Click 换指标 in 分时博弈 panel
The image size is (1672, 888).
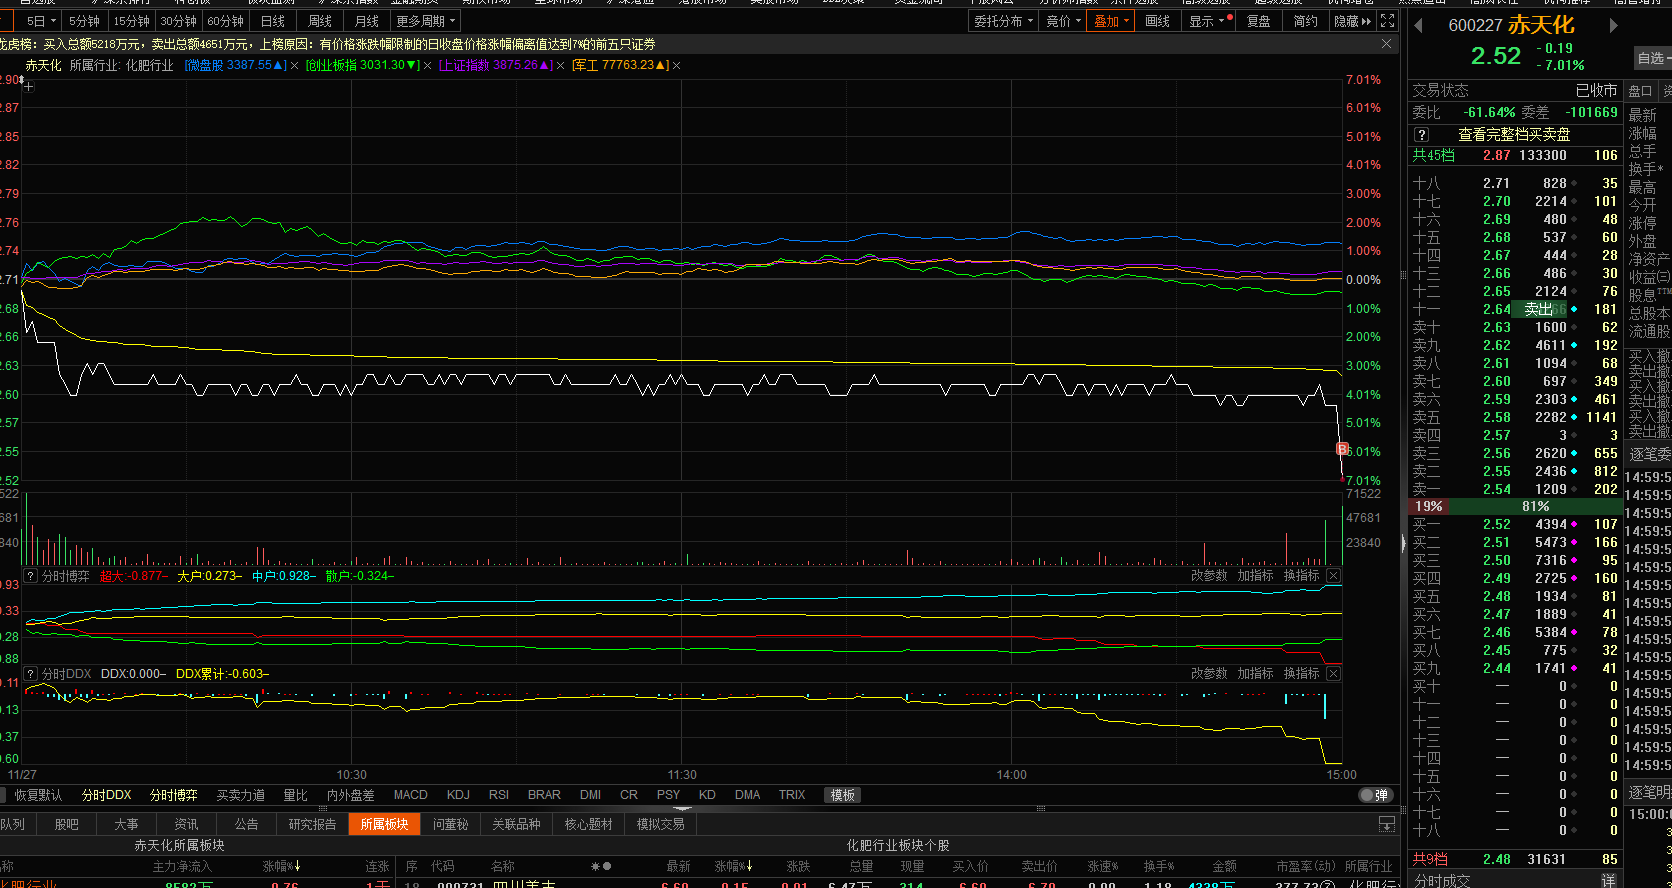click(x=1301, y=576)
